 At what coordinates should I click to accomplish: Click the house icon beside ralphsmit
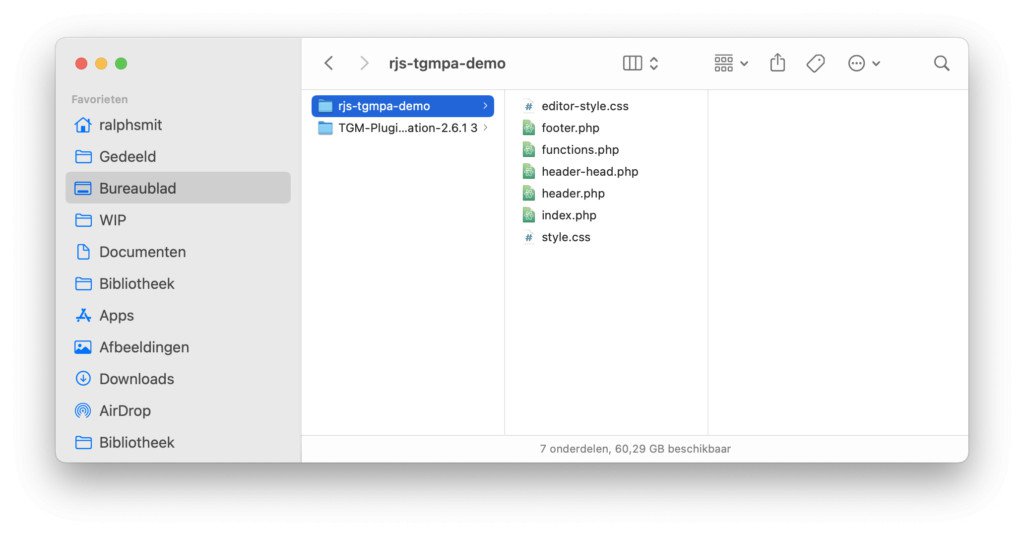click(83, 125)
